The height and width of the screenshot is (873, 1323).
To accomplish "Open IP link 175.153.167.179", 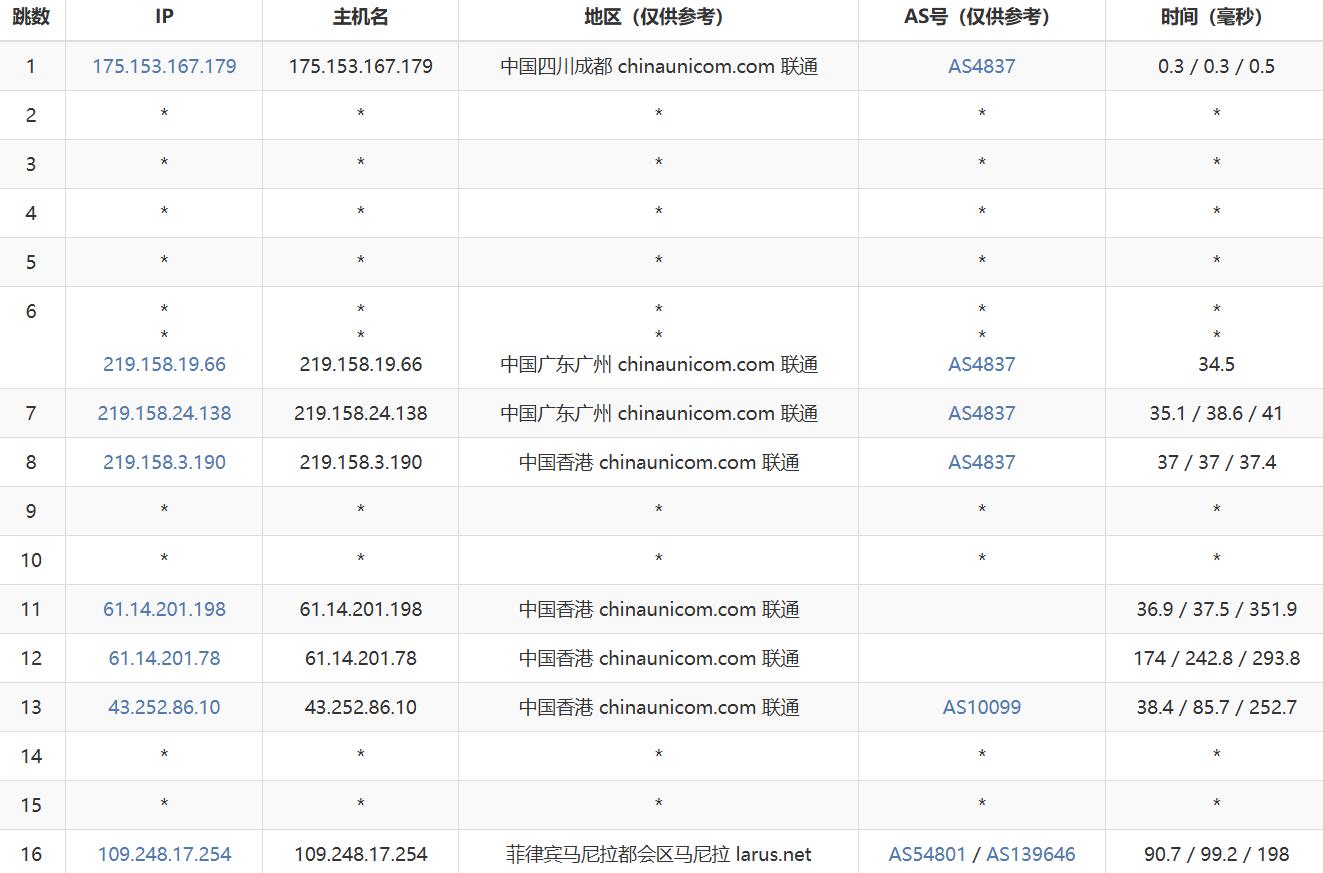I will point(164,66).
